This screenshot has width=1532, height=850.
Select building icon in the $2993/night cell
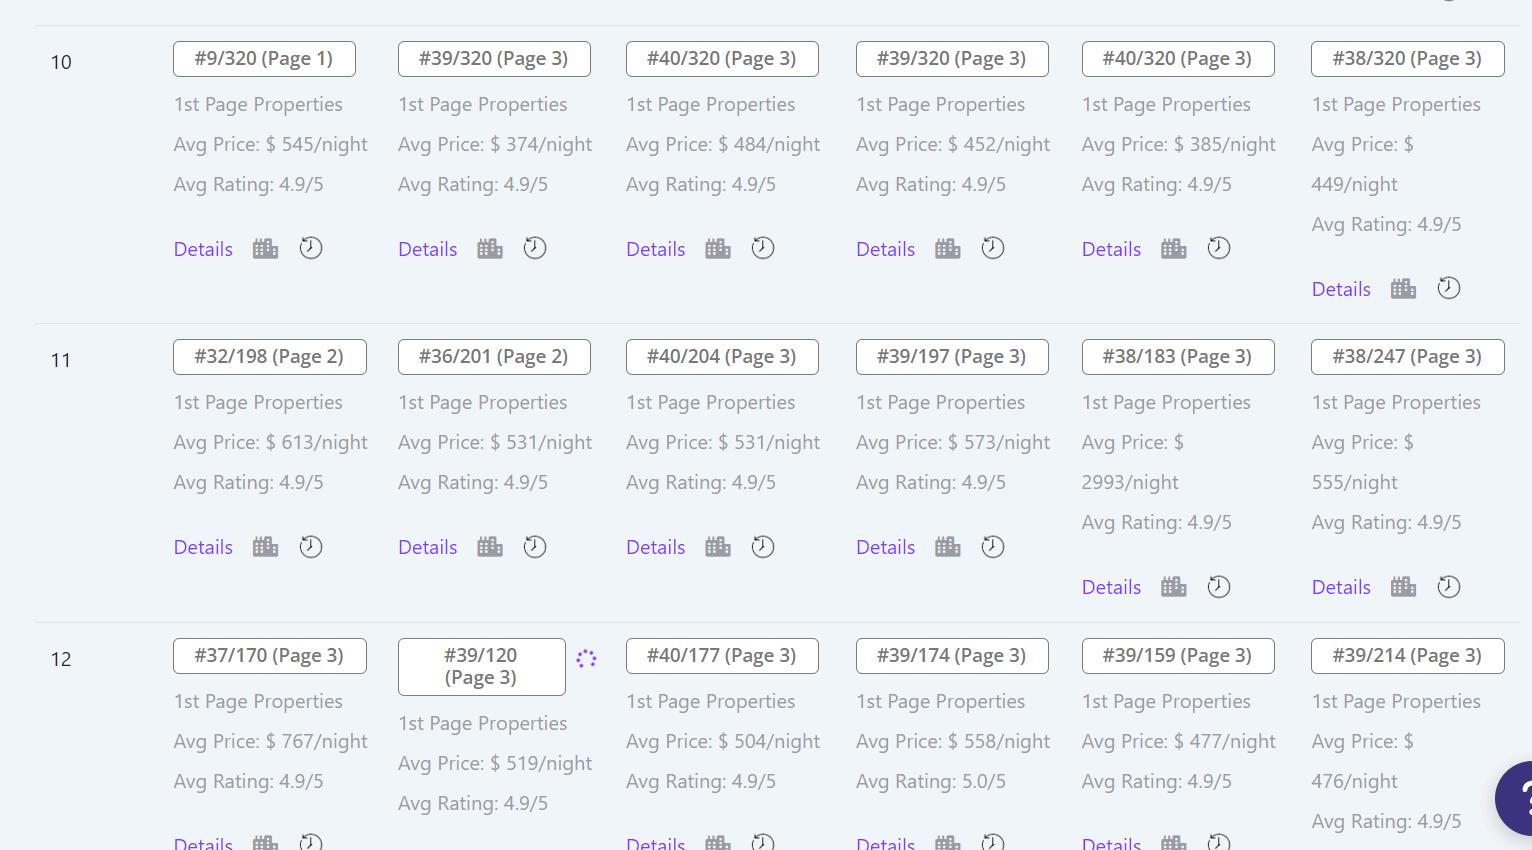[x=1174, y=587]
